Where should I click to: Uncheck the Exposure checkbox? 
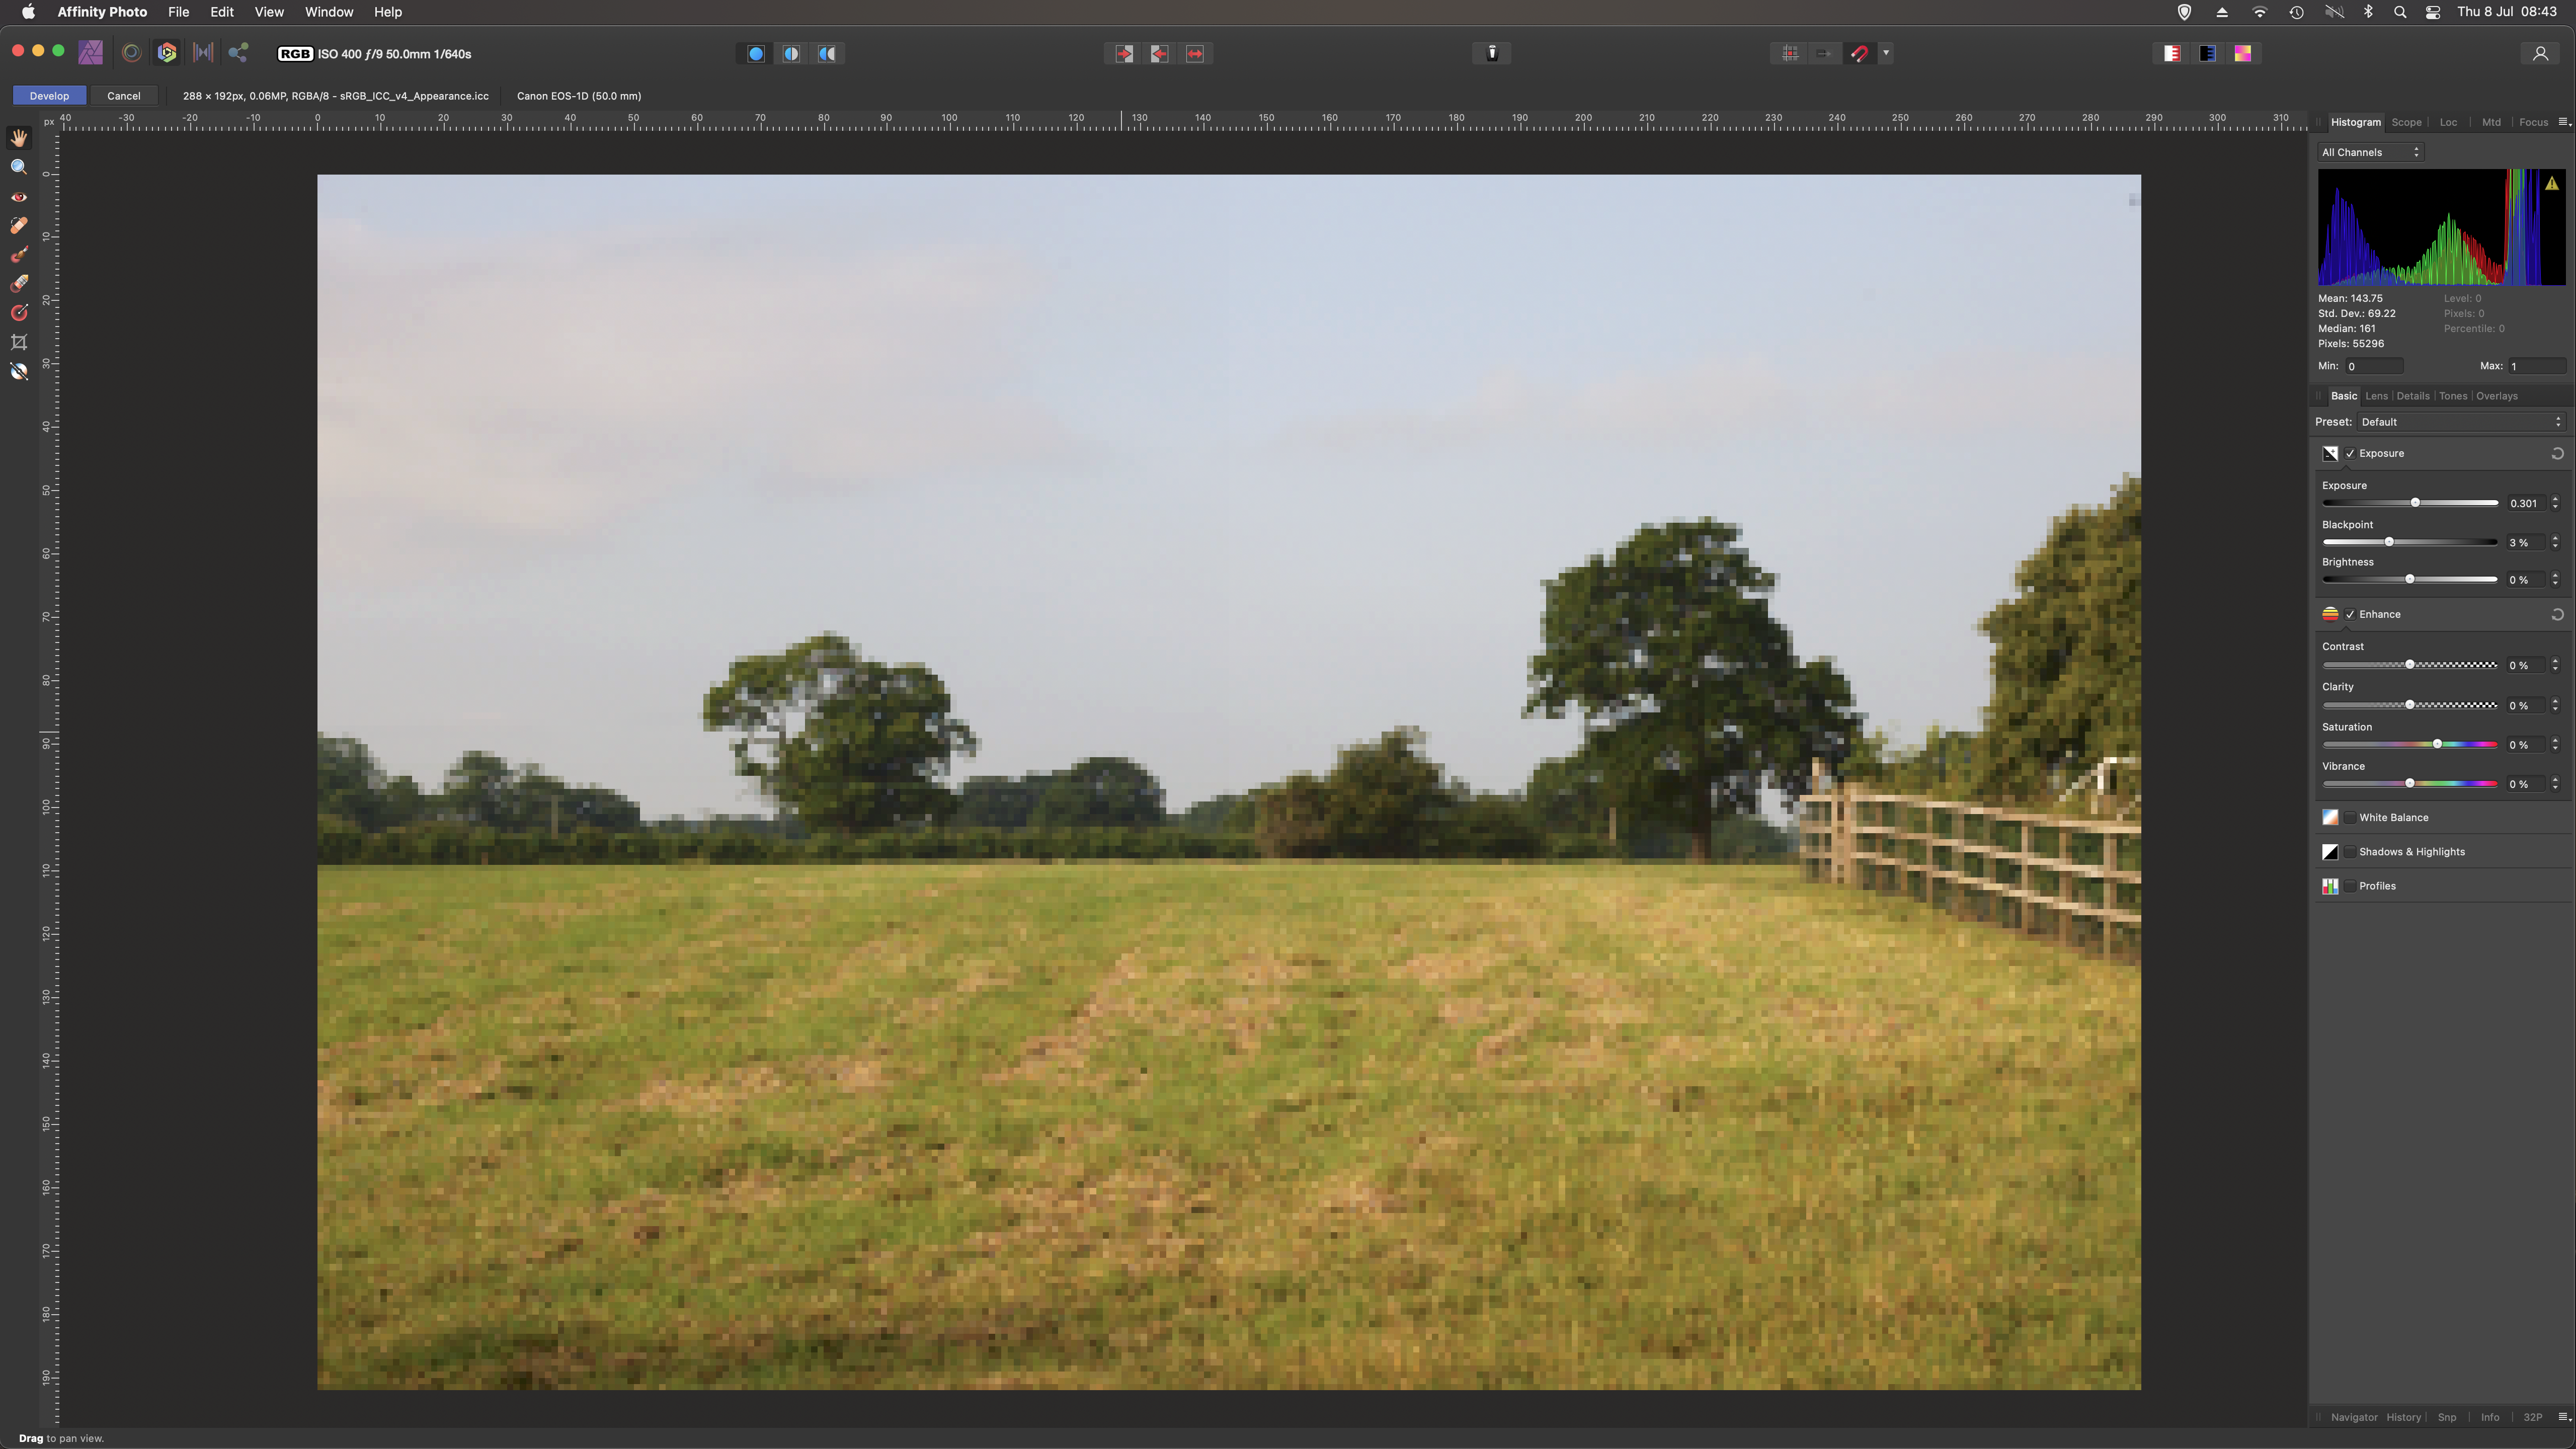pyautogui.click(x=2350, y=454)
